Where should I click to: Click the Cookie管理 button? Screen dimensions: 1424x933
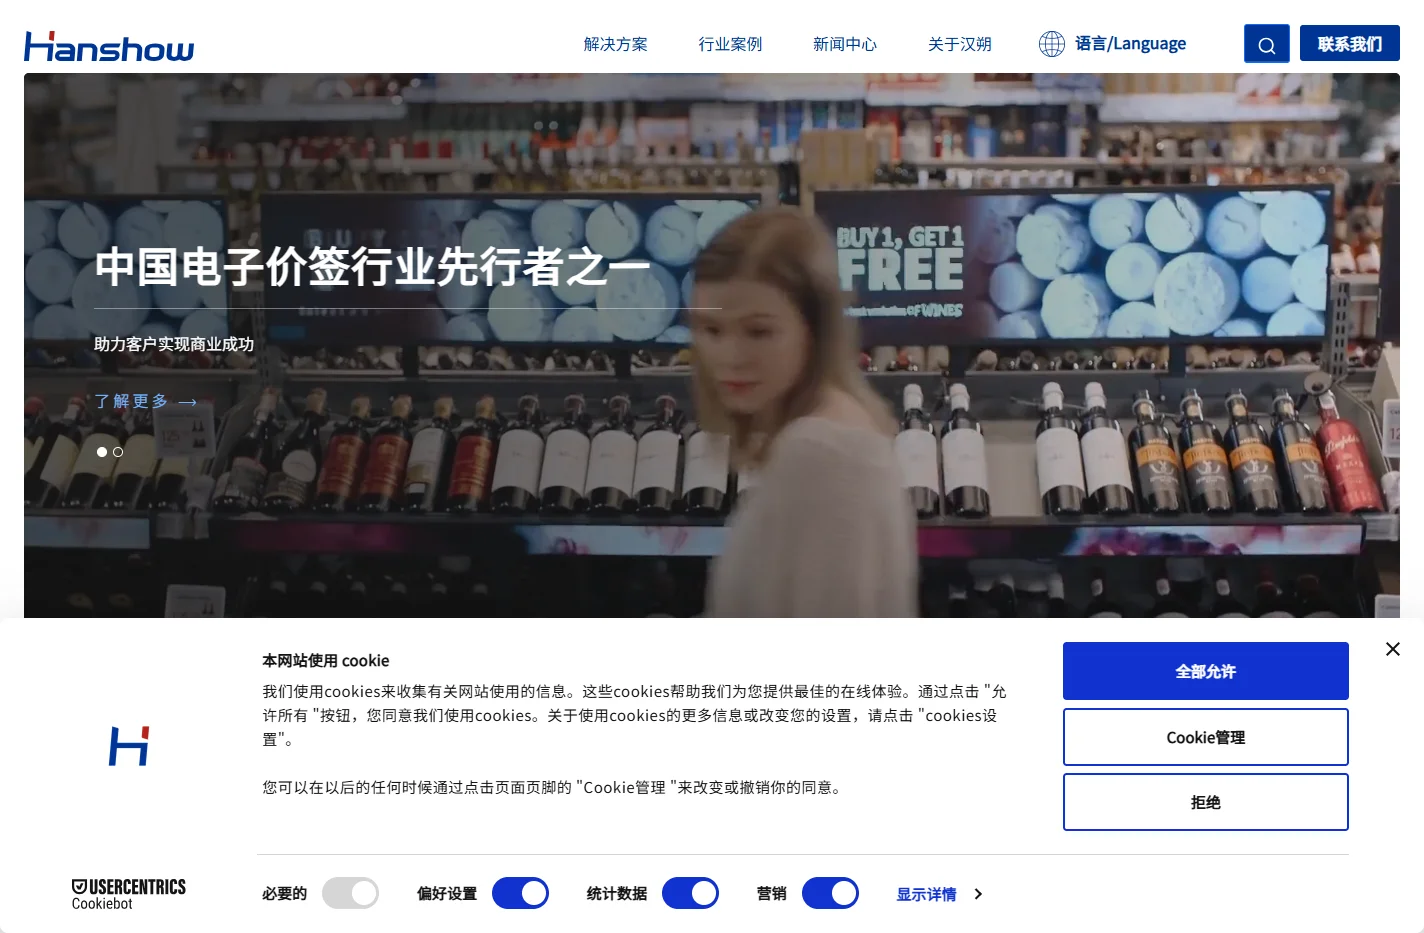tap(1205, 737)
